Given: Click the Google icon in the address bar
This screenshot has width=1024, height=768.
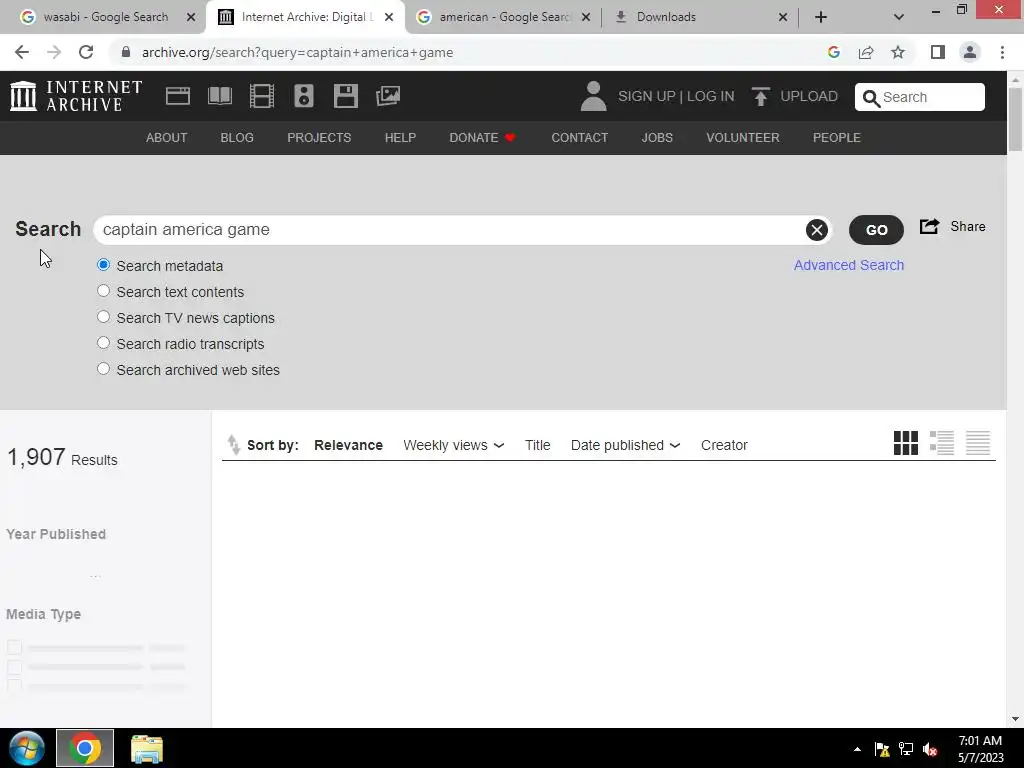Looking at the screenshot, I should pyautogui.click(x=833, y=52).
